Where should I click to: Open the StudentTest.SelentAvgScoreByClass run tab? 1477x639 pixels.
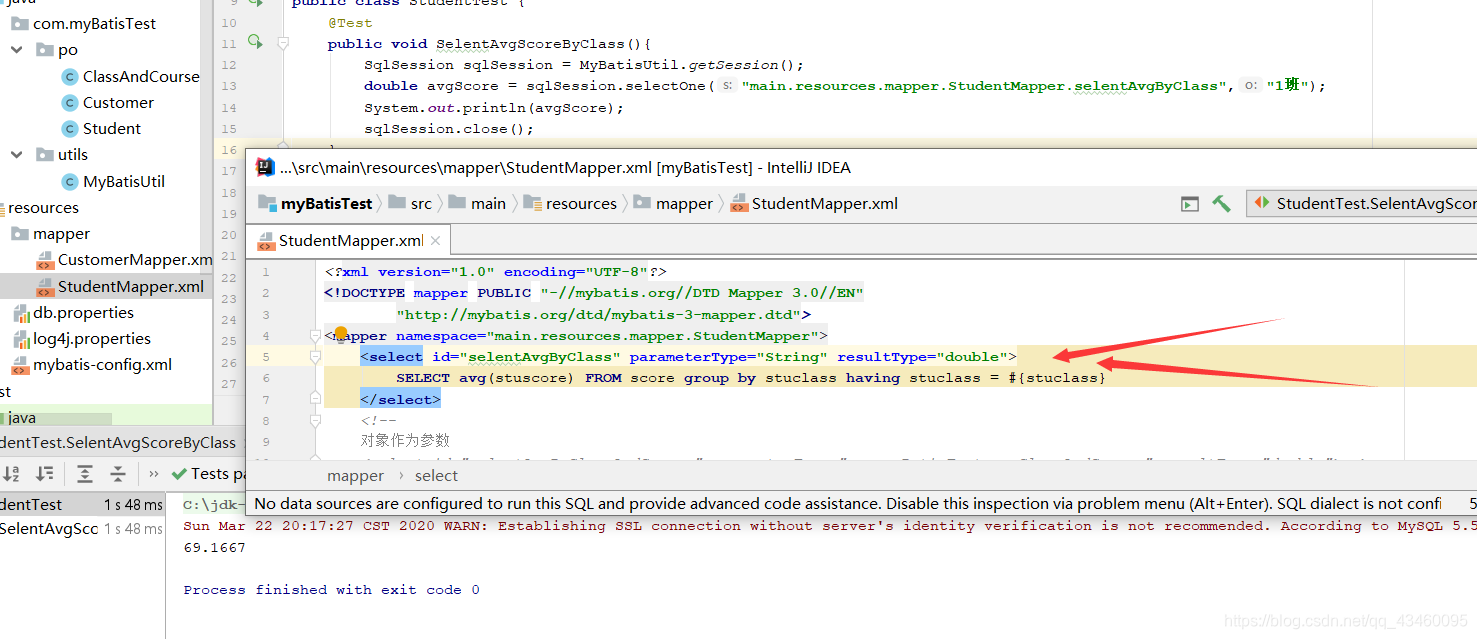(x=118, y=442)
